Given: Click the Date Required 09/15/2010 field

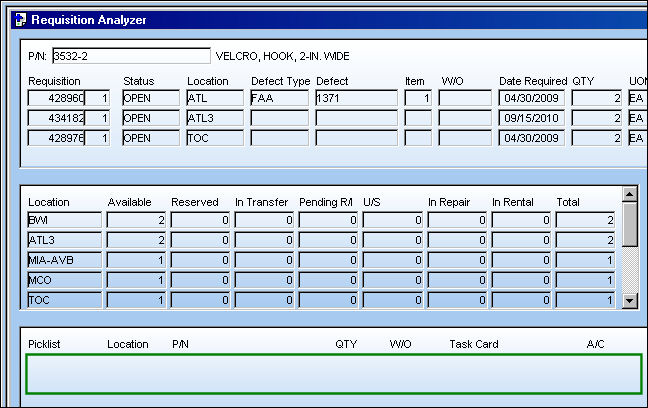Looking at the screenshot, I should pyautogui.click(x=531, y=118).
